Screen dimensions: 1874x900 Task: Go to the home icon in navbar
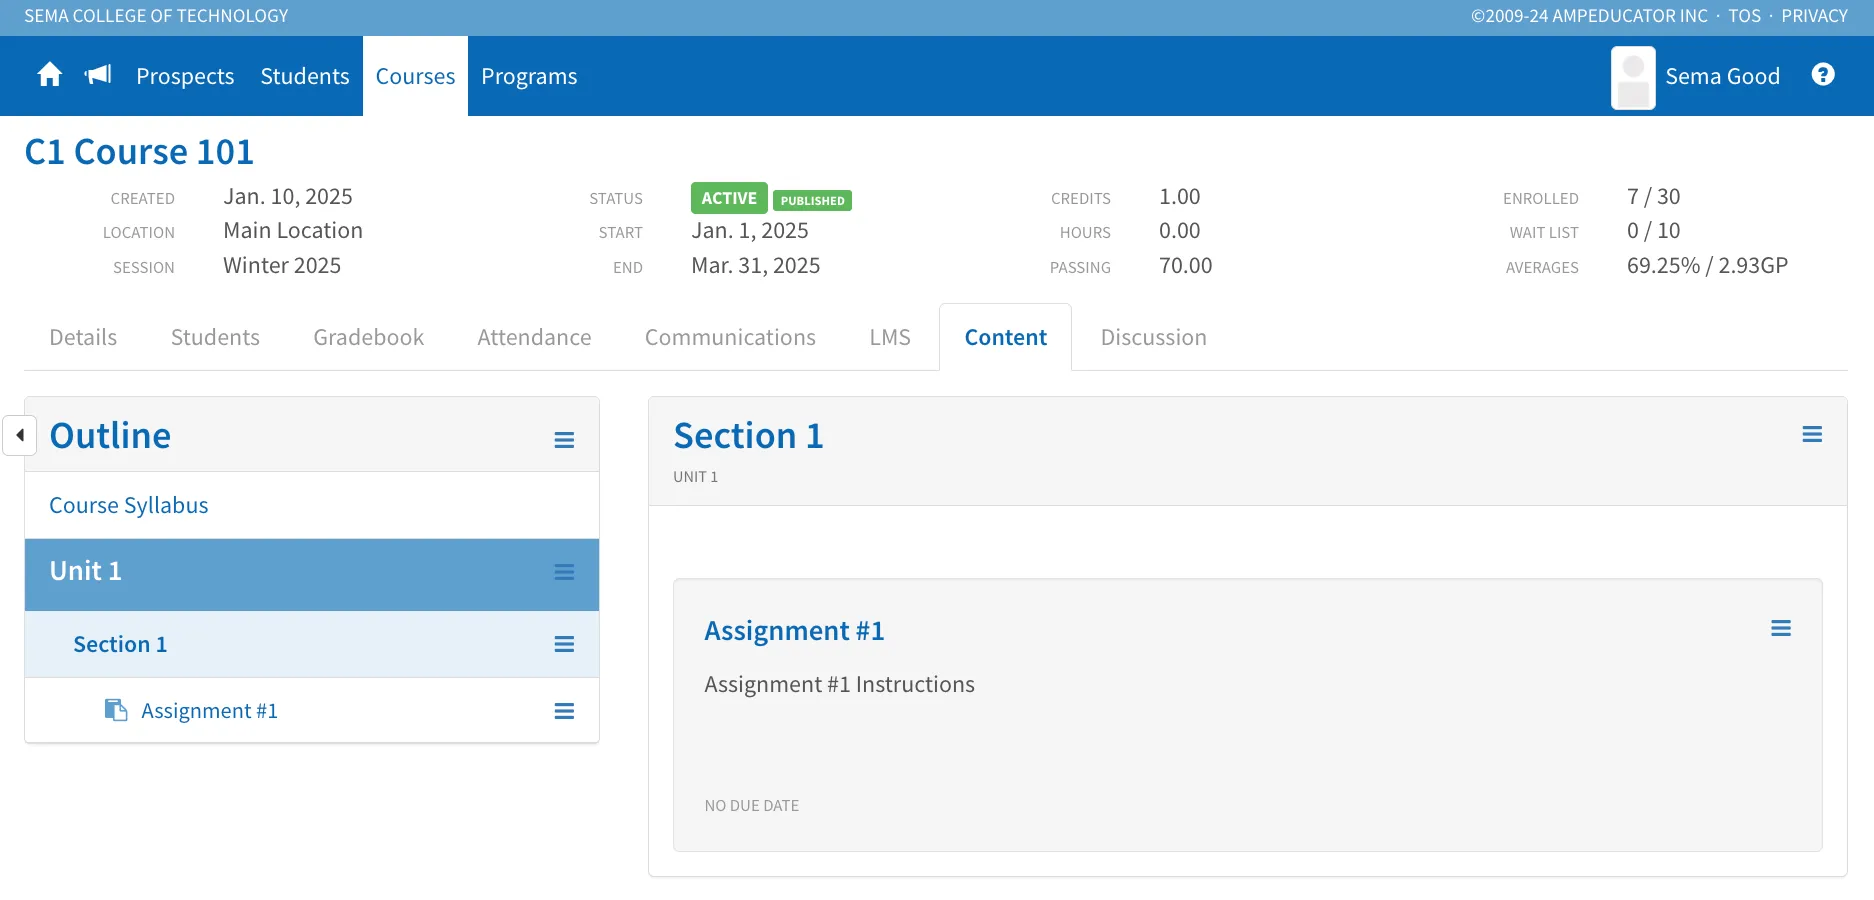[50, 75]
